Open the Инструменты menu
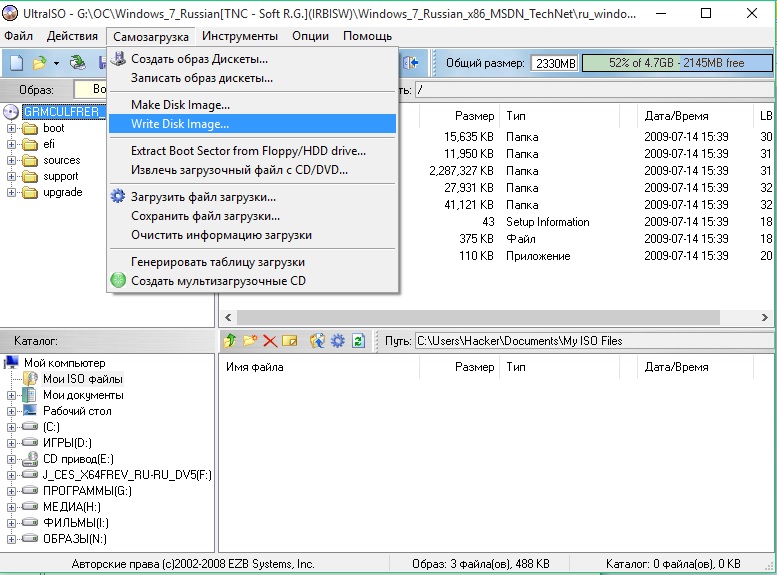Image resolution: width=777 pixels, height=575 pixels. [240, 36]
